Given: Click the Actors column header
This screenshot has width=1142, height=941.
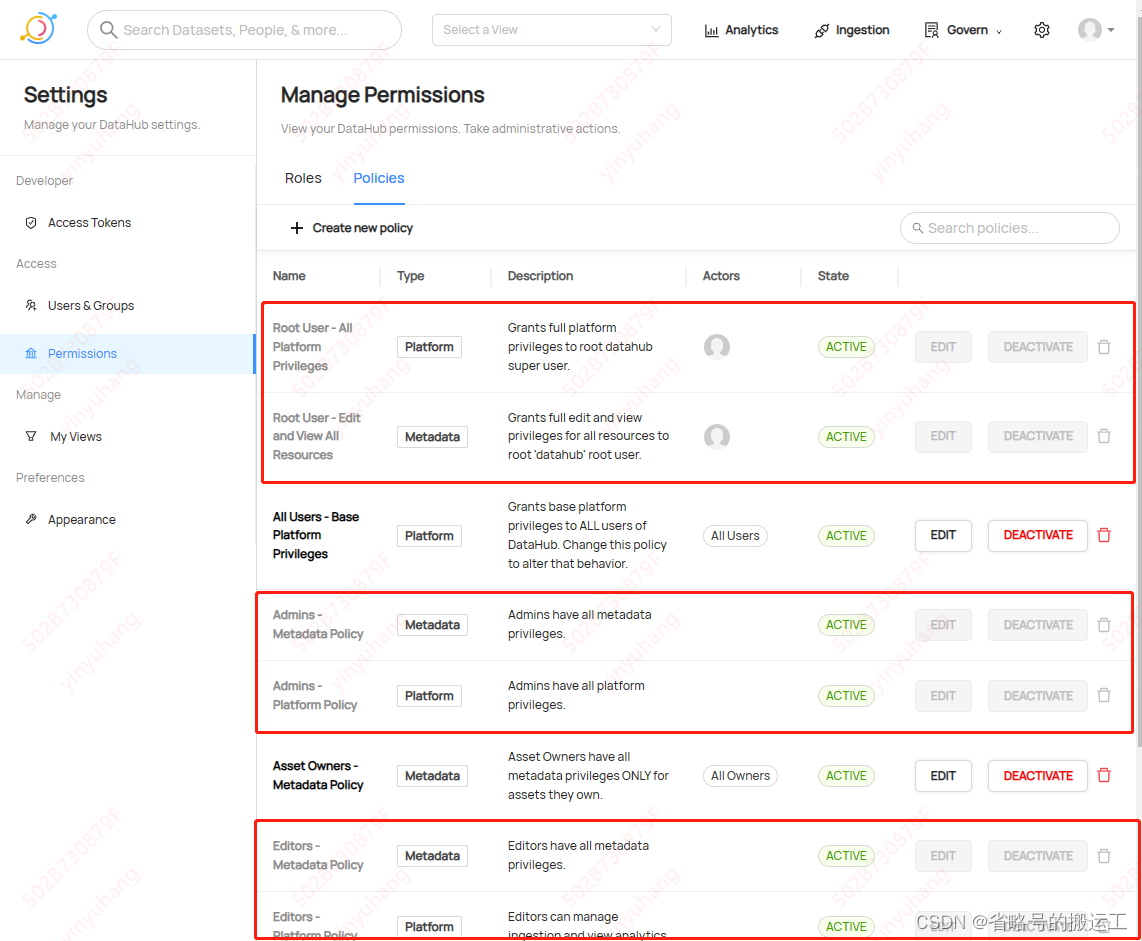Looking at the screenshot, I should [721, 276].
